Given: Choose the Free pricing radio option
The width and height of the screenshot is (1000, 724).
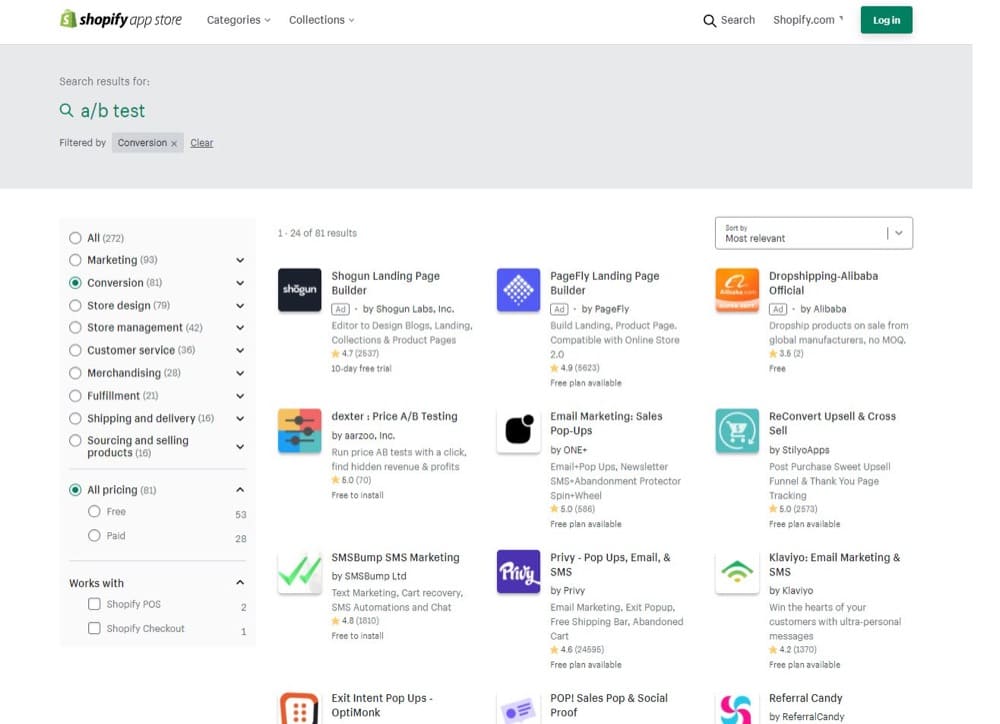Looking at the screenshot, I should pyautogui.click(x=94, y=511).
